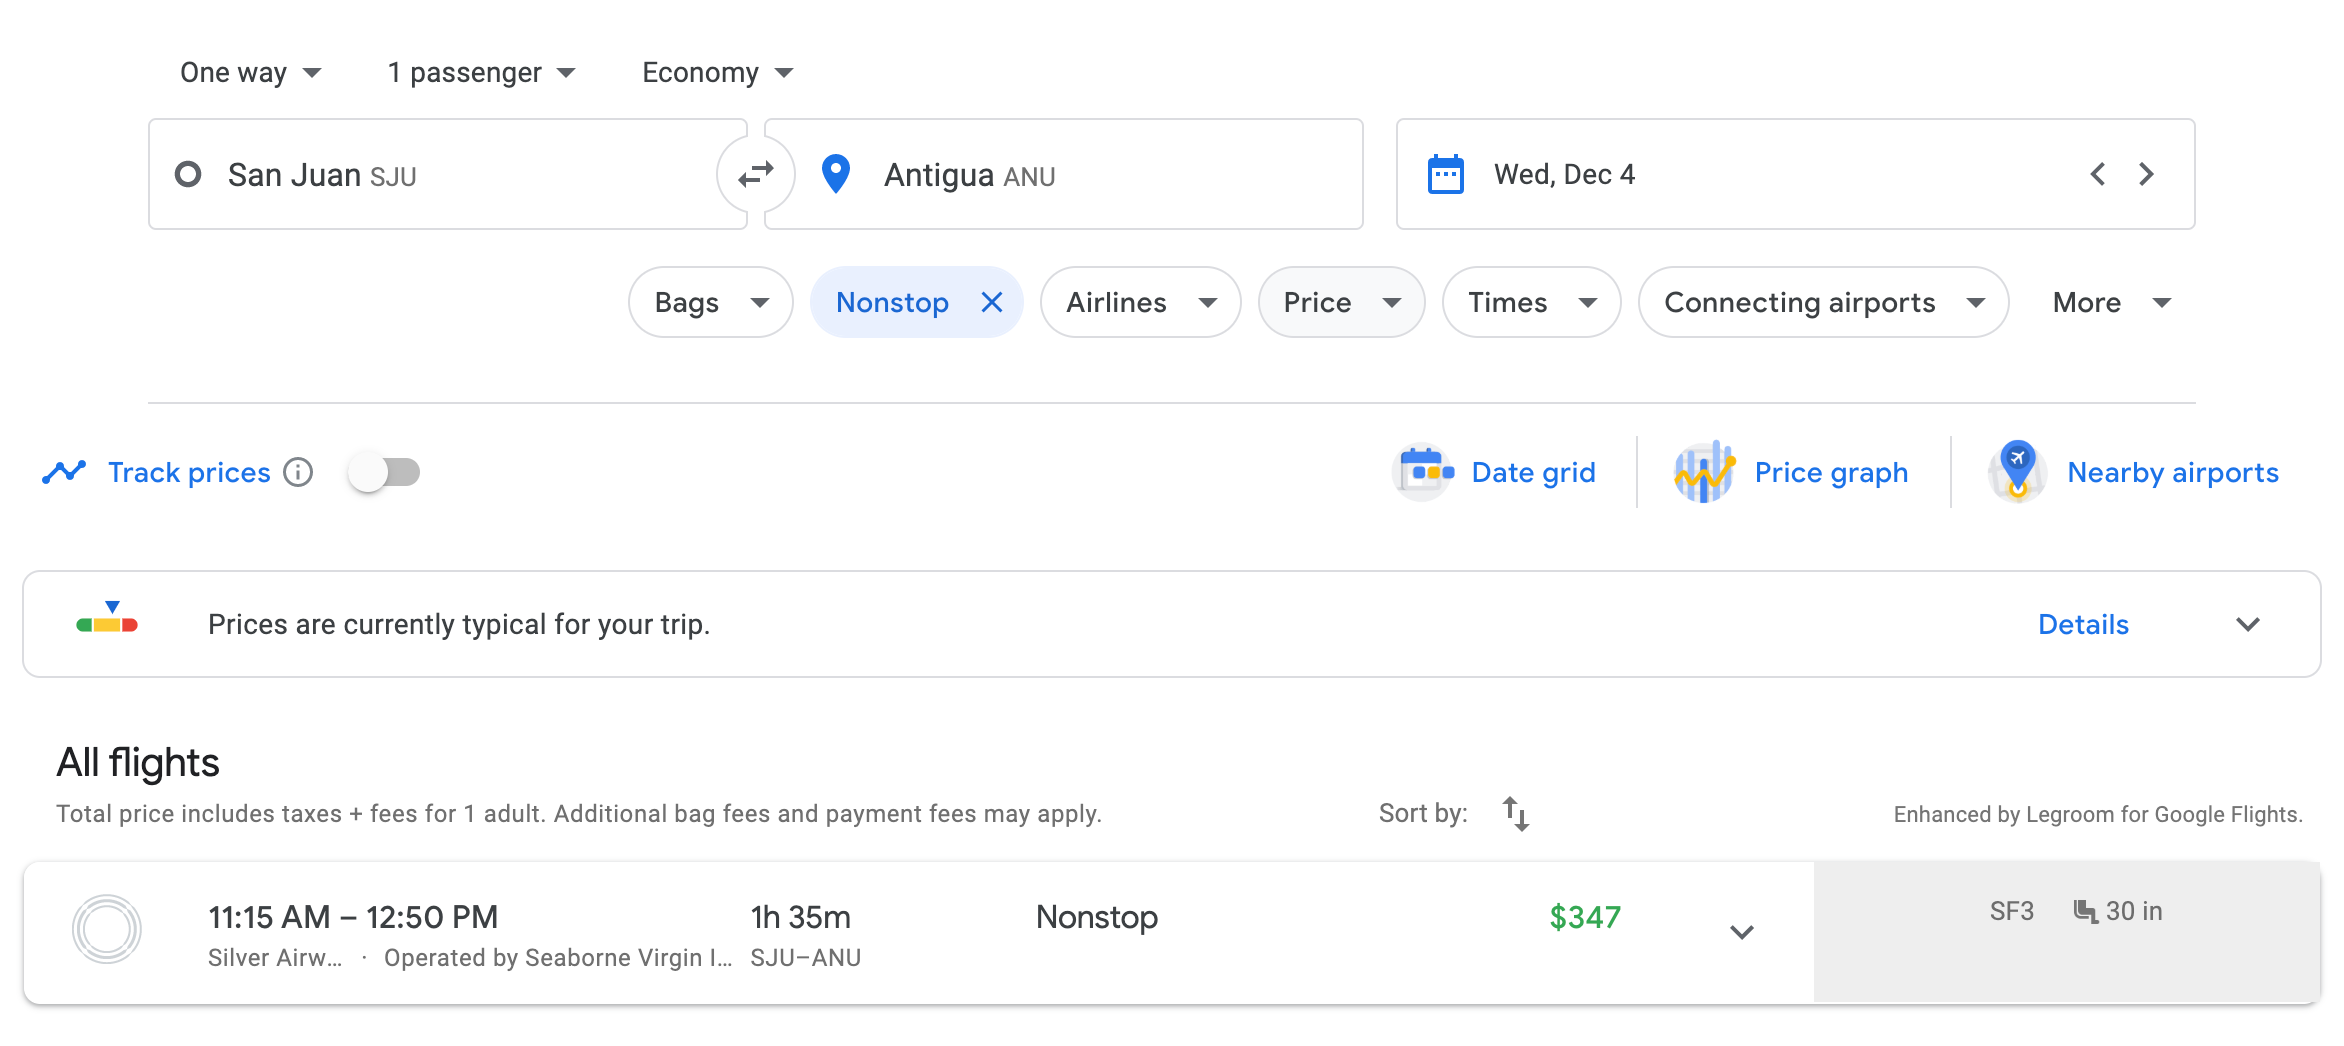Image resolution: width=2344 pixels, height=1046 pixels.
Task: Click the Details link for price insights
Action: [2083, 624]
